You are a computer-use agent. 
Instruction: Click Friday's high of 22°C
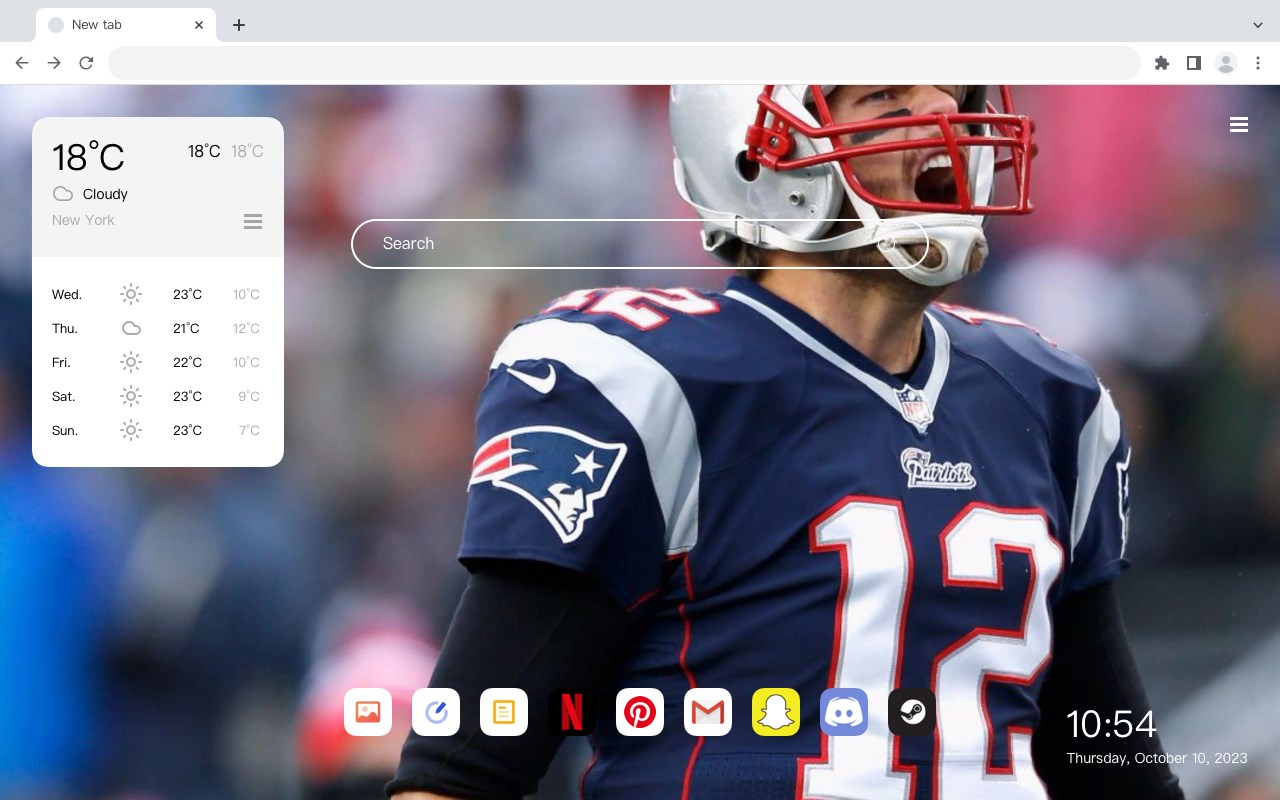coord(187,362)
